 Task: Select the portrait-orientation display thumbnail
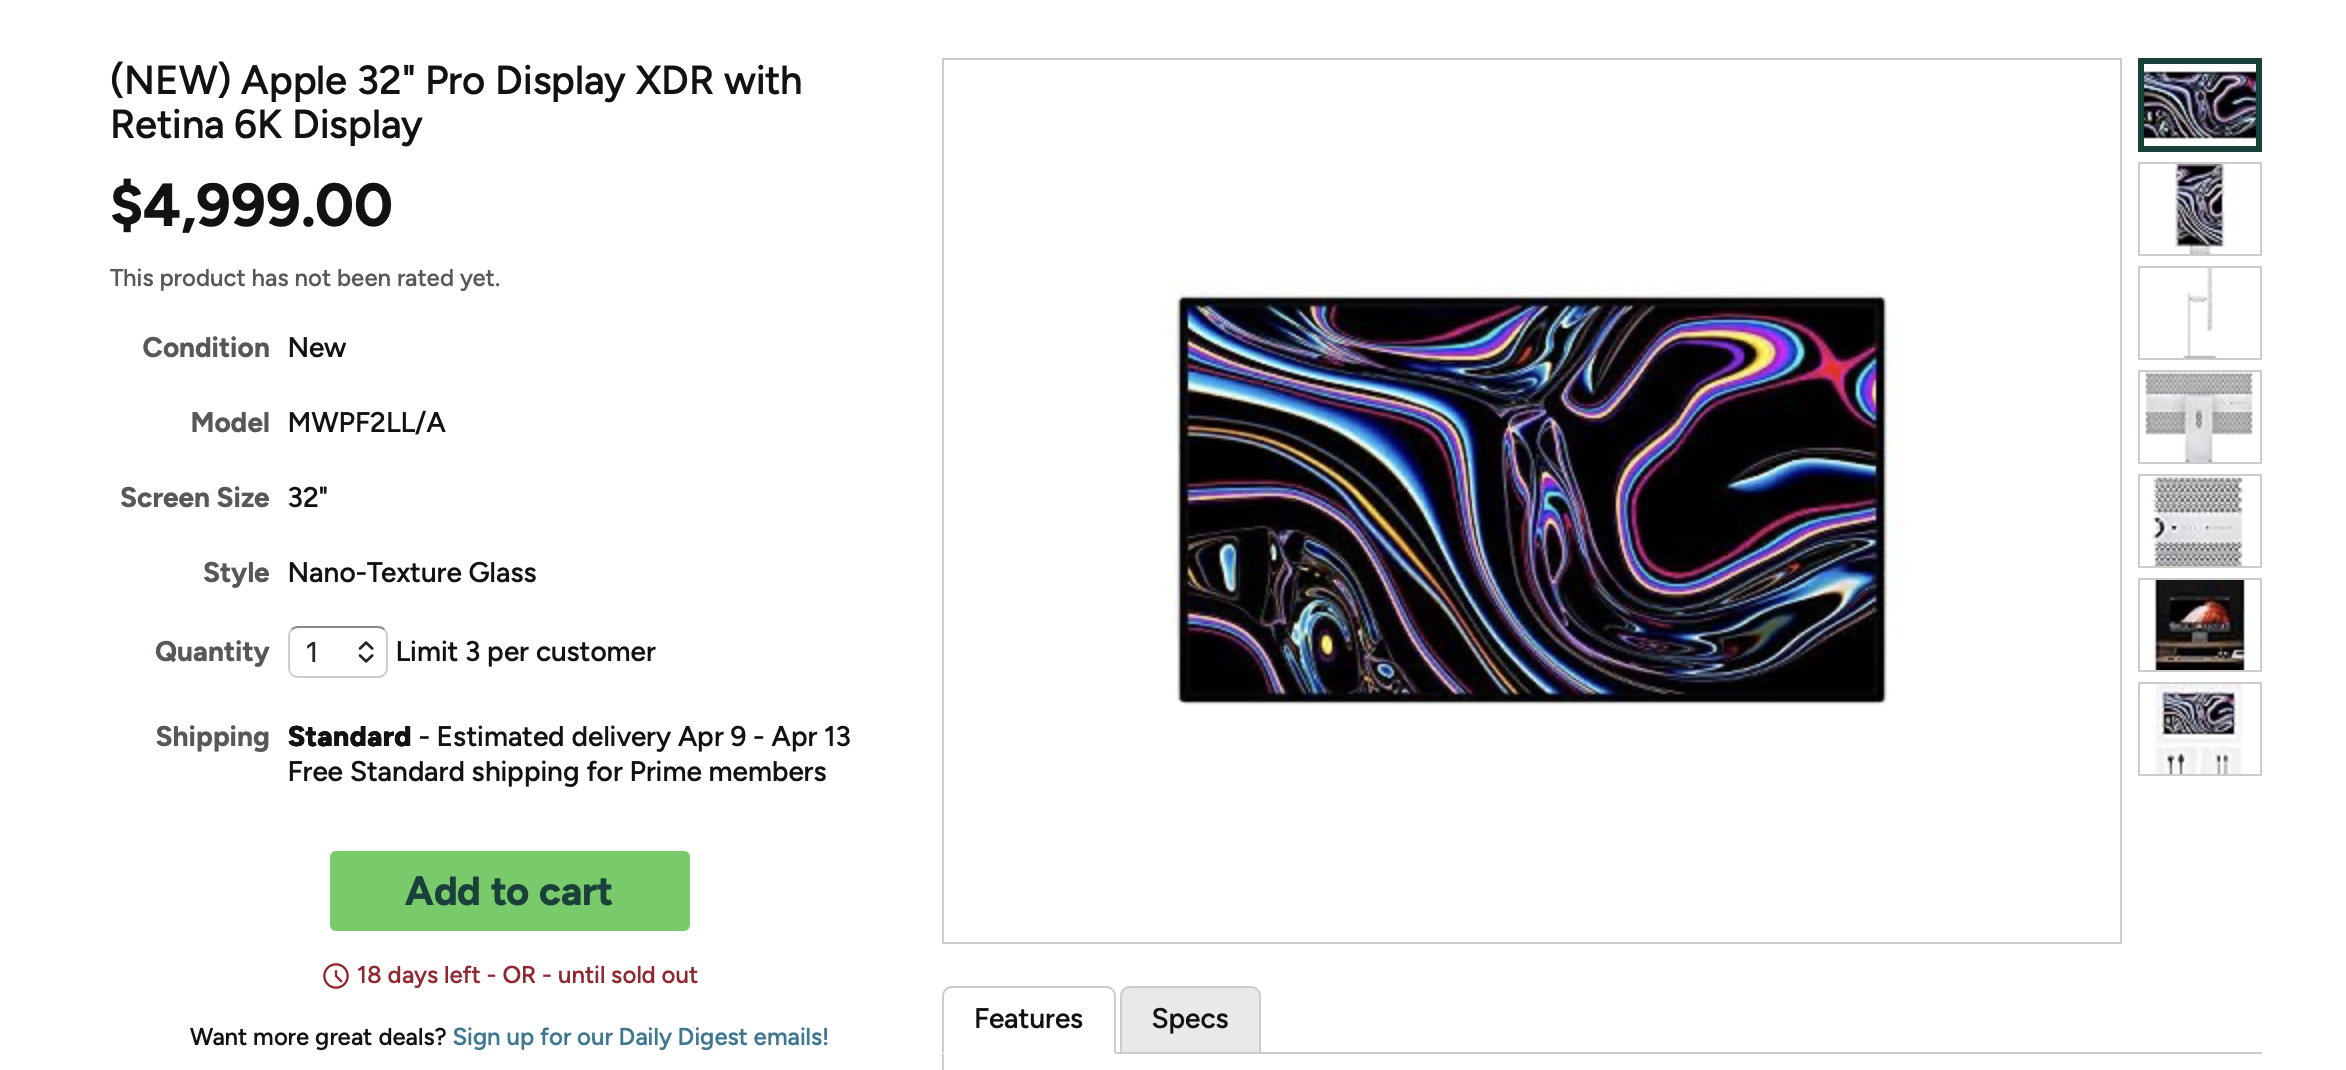tap(2199, 209)
